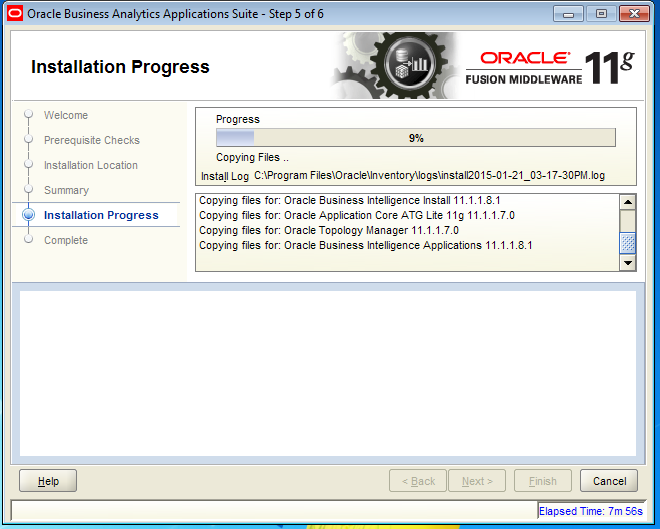Click the log list scrollbar thumb
This screenshot has height=529, width=660.
pyautogui.click(x=628, y=243)
